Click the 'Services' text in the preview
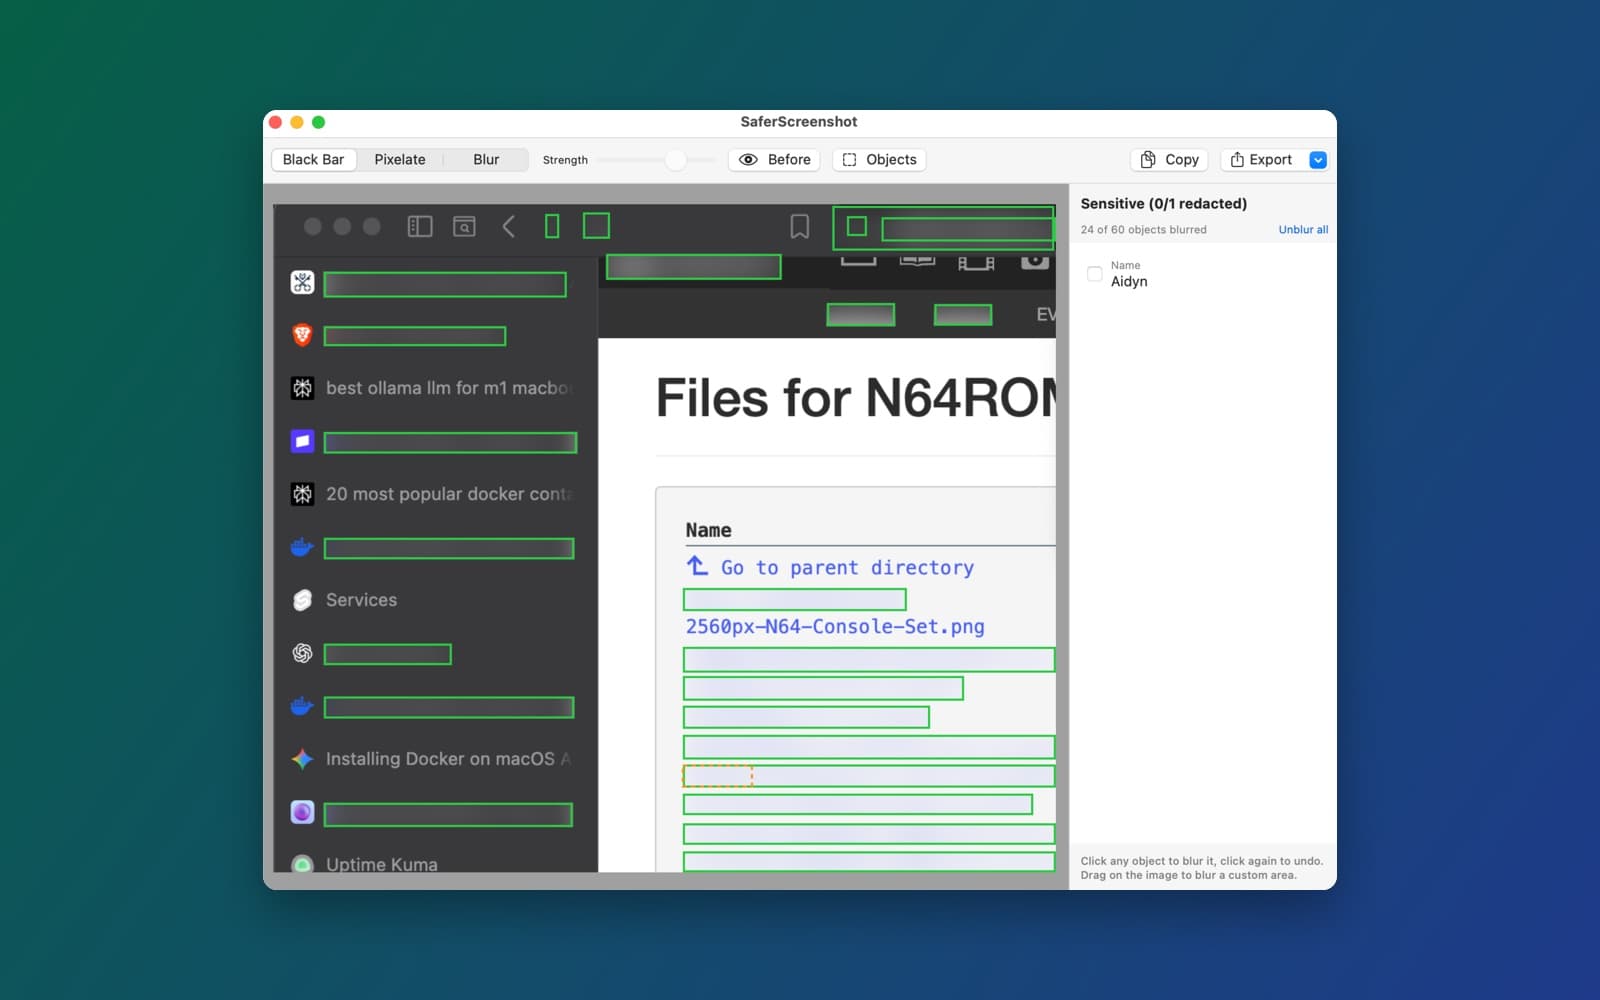The height and width of the screenshot is (1000, 1600). click(x=361, y=600)
